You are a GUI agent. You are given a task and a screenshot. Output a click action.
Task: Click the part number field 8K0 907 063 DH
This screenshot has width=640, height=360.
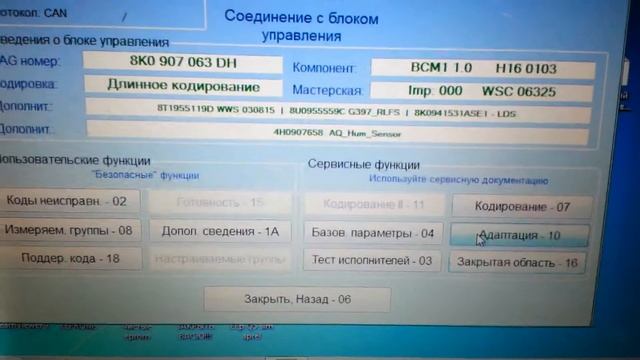(x=182, y=62)
